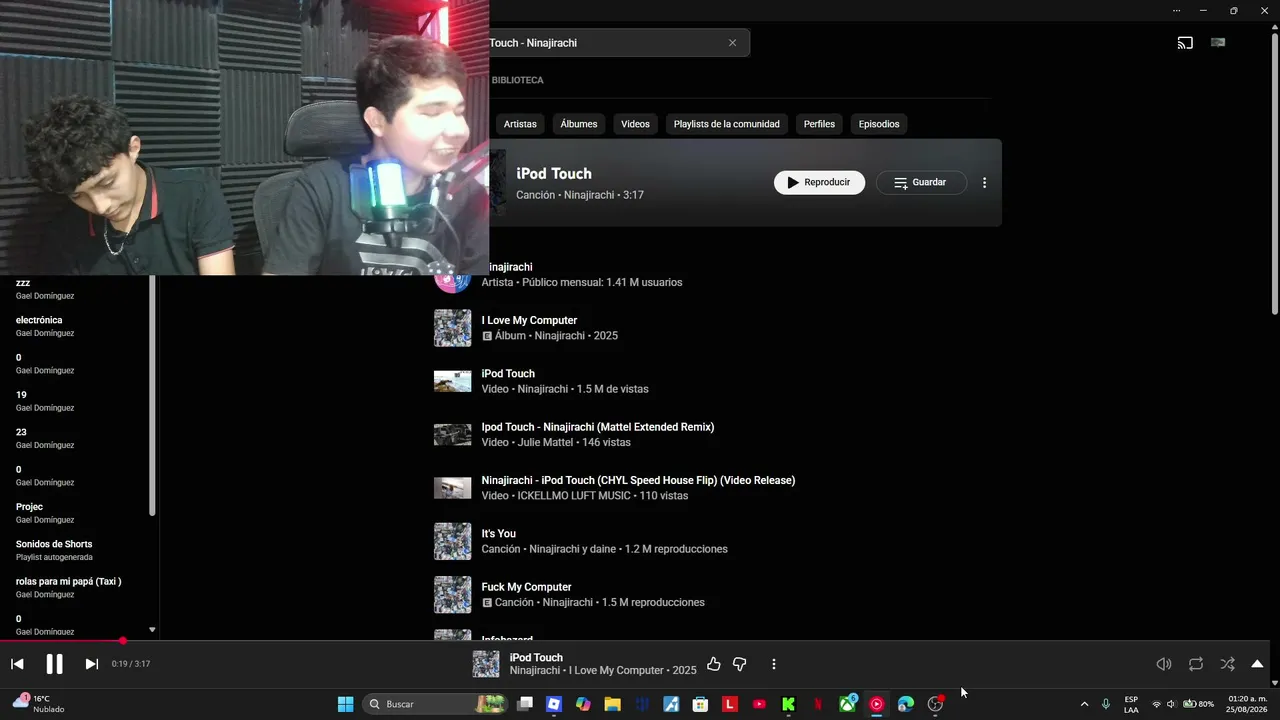
Task: Click the Guardar button
Action: (921, 183)
